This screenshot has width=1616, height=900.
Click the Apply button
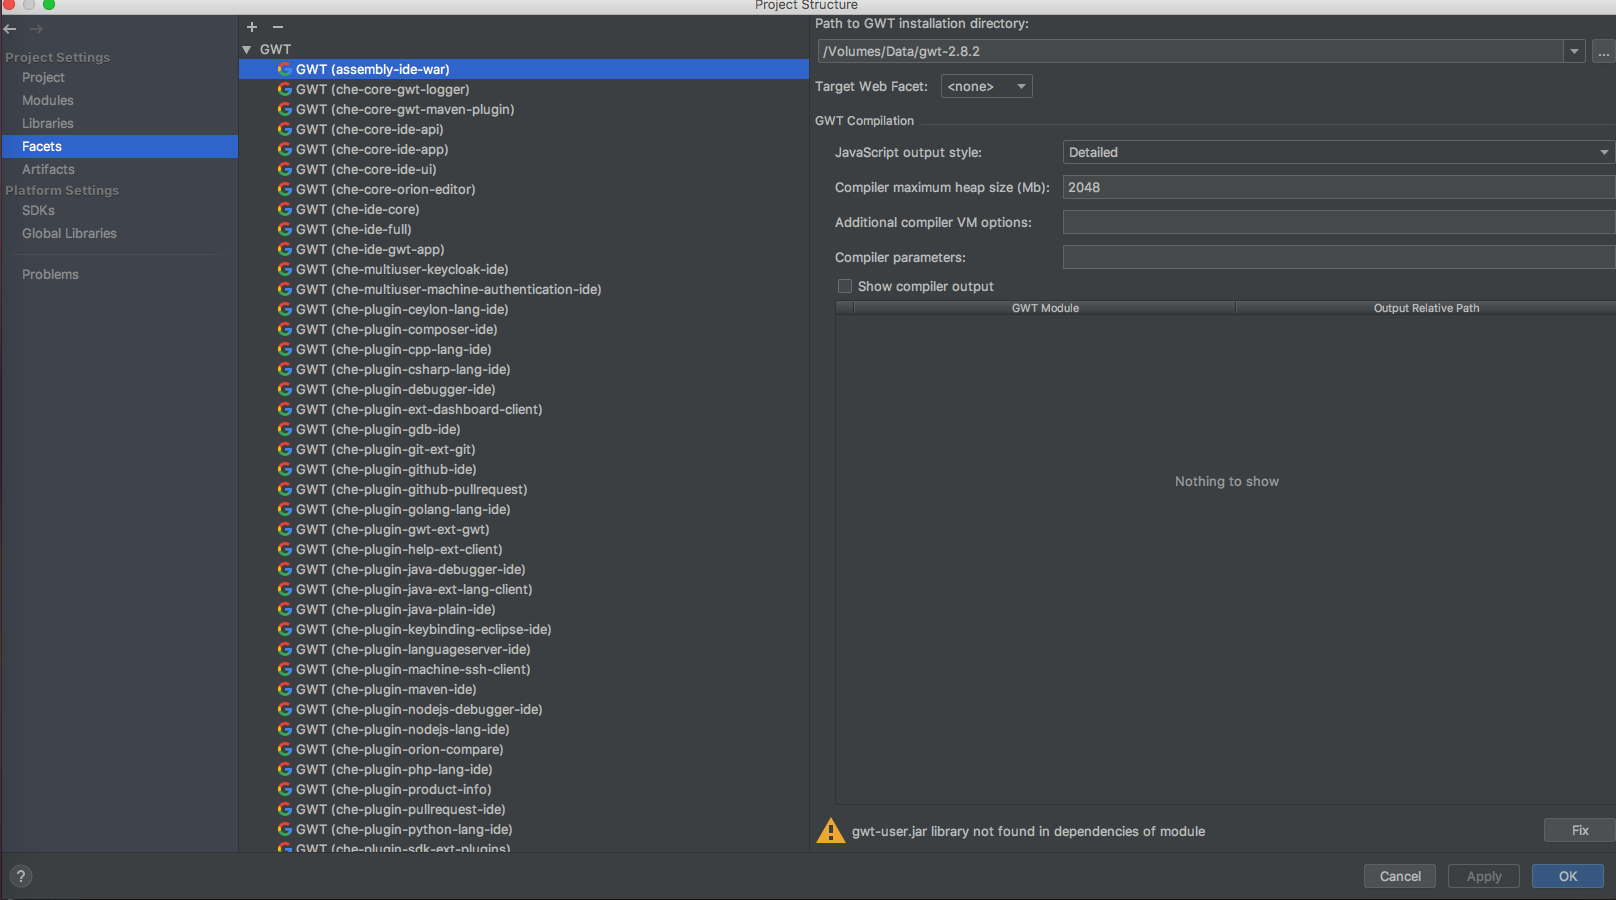click(x=1484, y=876)
